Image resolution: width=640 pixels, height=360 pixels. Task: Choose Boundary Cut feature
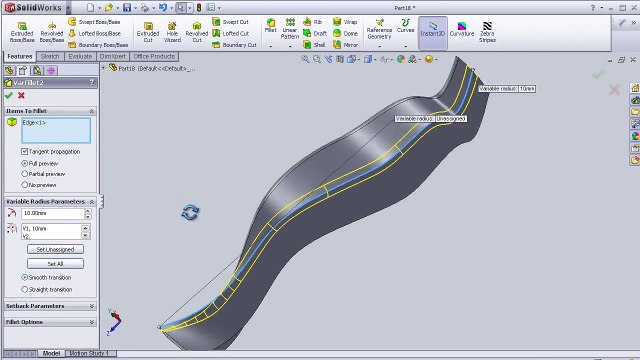234,45
